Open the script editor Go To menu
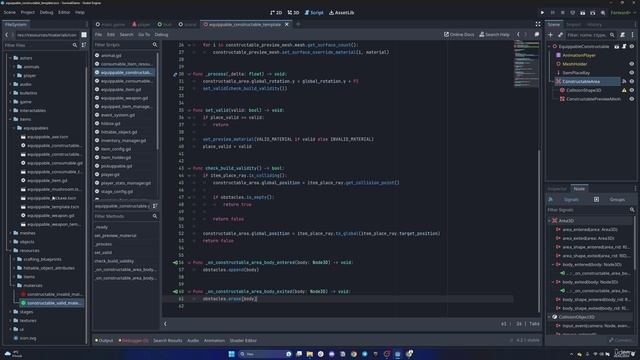This screenshot has height=360, width=640. pyautogui.click(x=144, y=35)
